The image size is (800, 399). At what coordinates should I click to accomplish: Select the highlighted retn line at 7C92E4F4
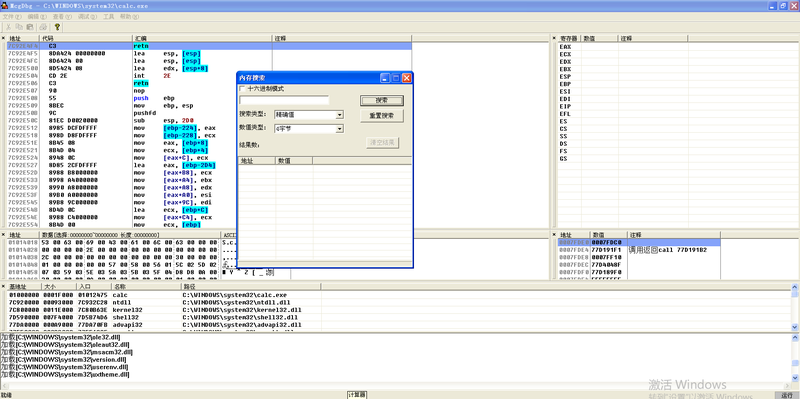tap(209, 46)
